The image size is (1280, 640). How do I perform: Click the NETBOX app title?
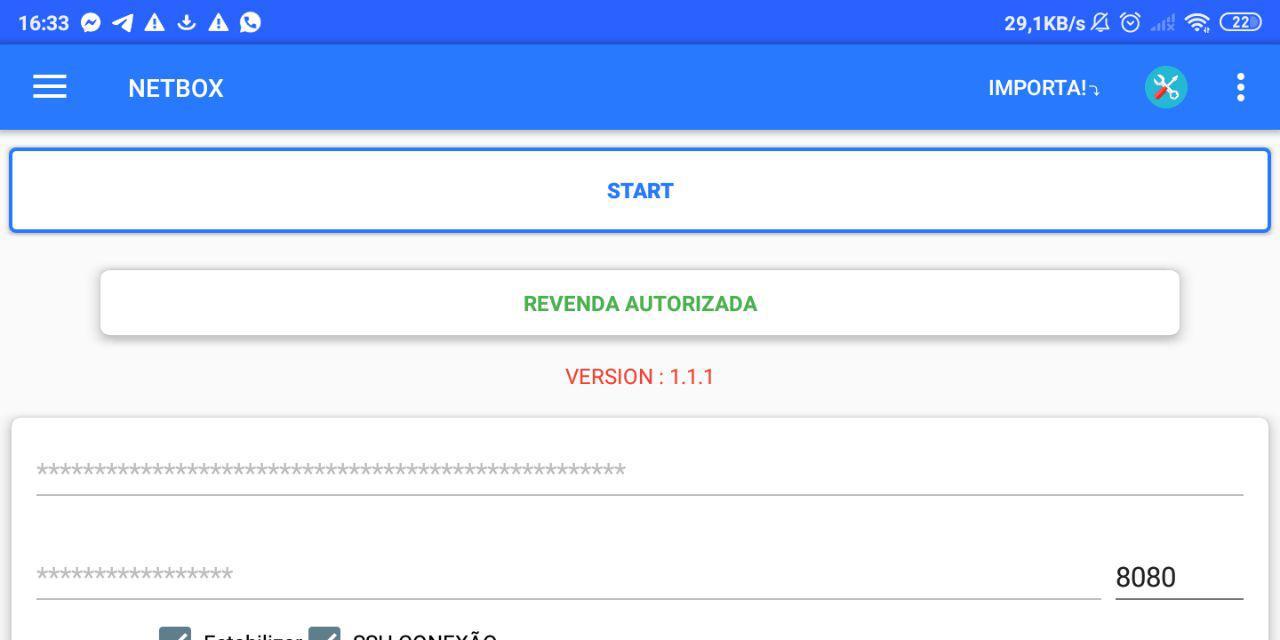click(x=176, y=88)
